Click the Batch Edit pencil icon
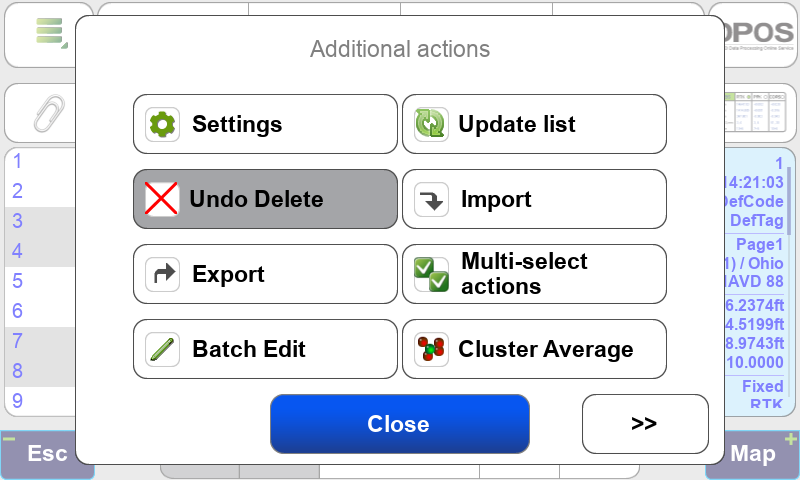This screenshot has width=800, height=480. click(x=162, y=349)
